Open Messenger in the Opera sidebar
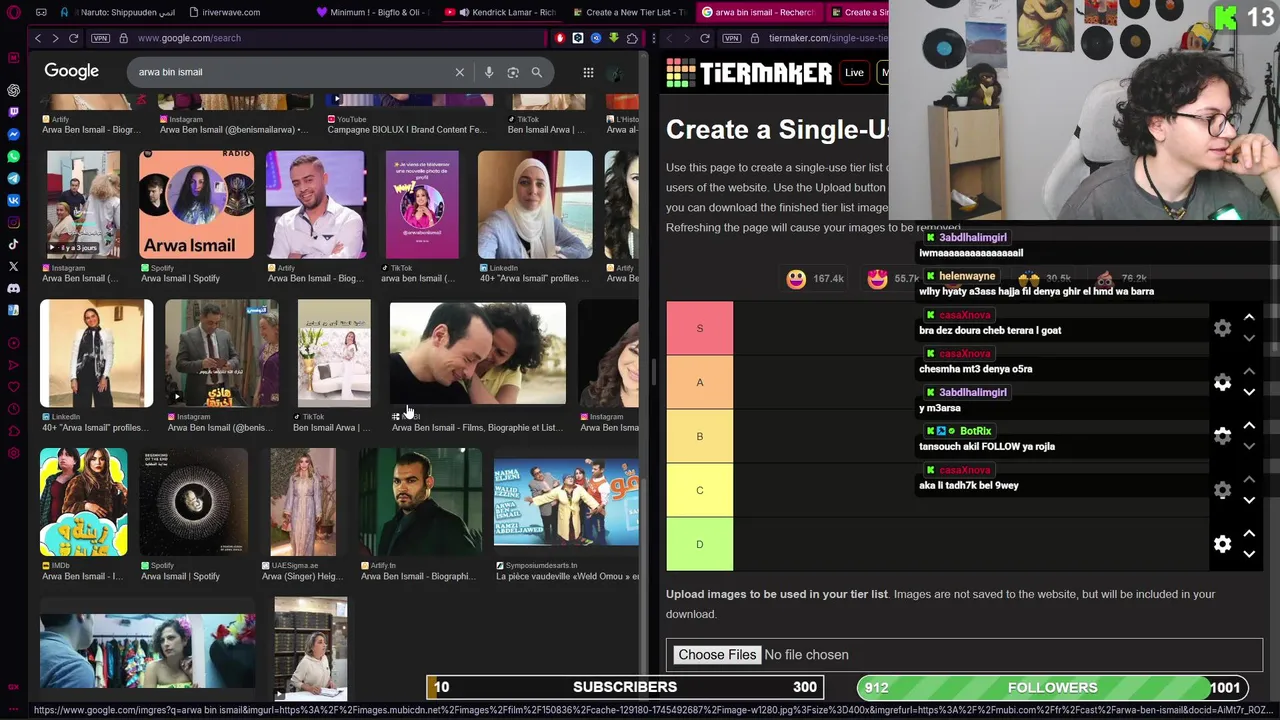 click(x=13, y=134)
